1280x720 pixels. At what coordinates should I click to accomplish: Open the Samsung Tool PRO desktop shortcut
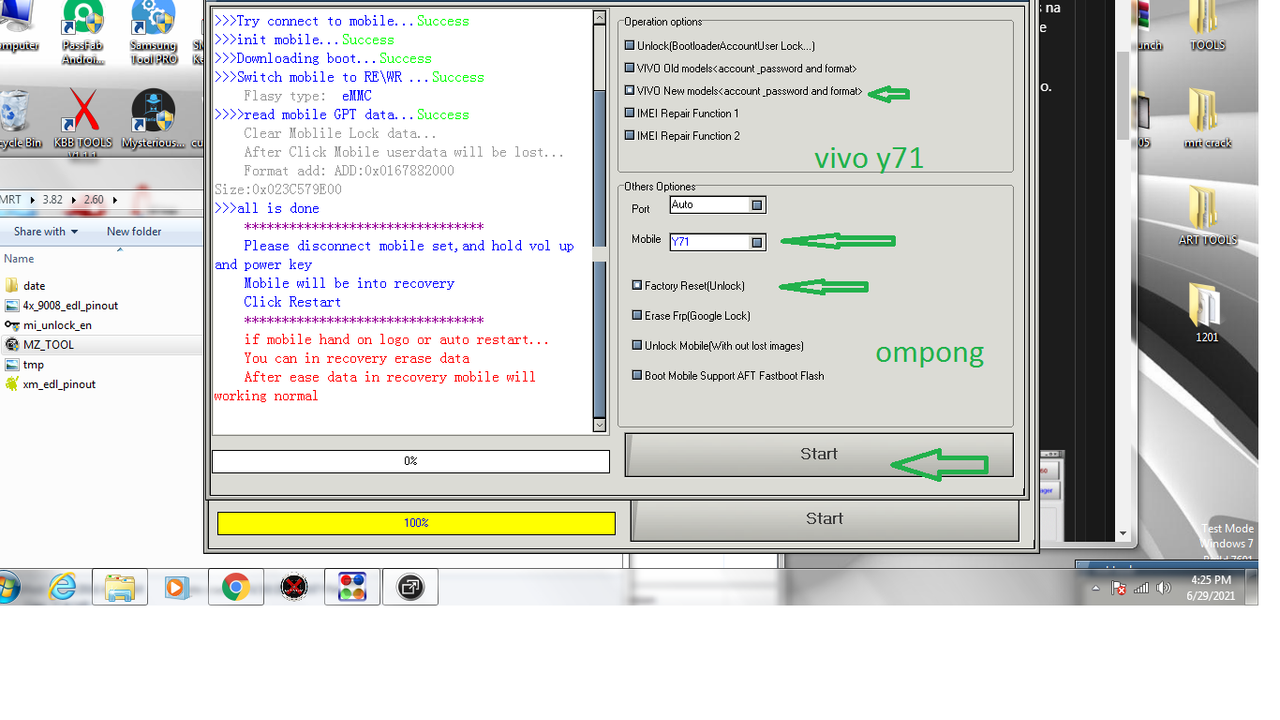[153, 30]
